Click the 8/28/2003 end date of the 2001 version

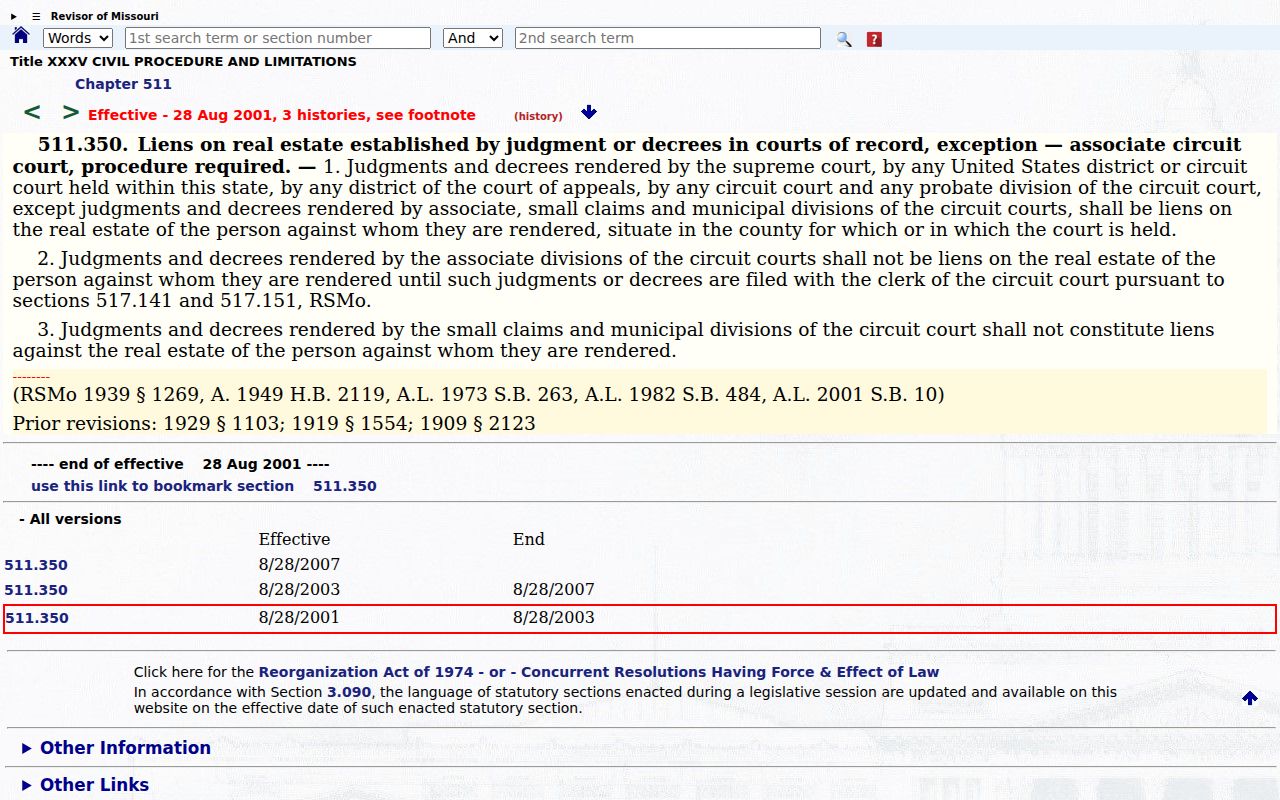click(554, 618)
